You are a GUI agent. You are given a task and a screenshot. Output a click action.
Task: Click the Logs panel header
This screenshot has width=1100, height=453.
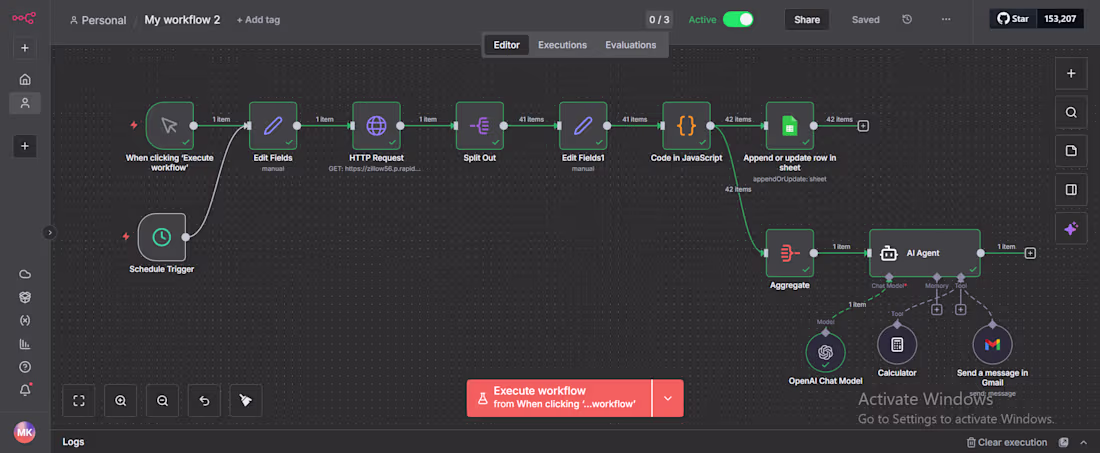[x=74, y=442]
